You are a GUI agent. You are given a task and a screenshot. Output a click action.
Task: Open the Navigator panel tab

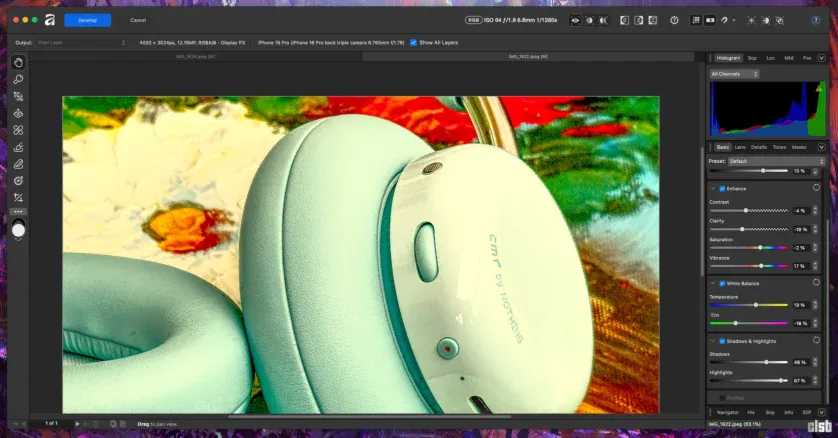click(x=727, y=411)
